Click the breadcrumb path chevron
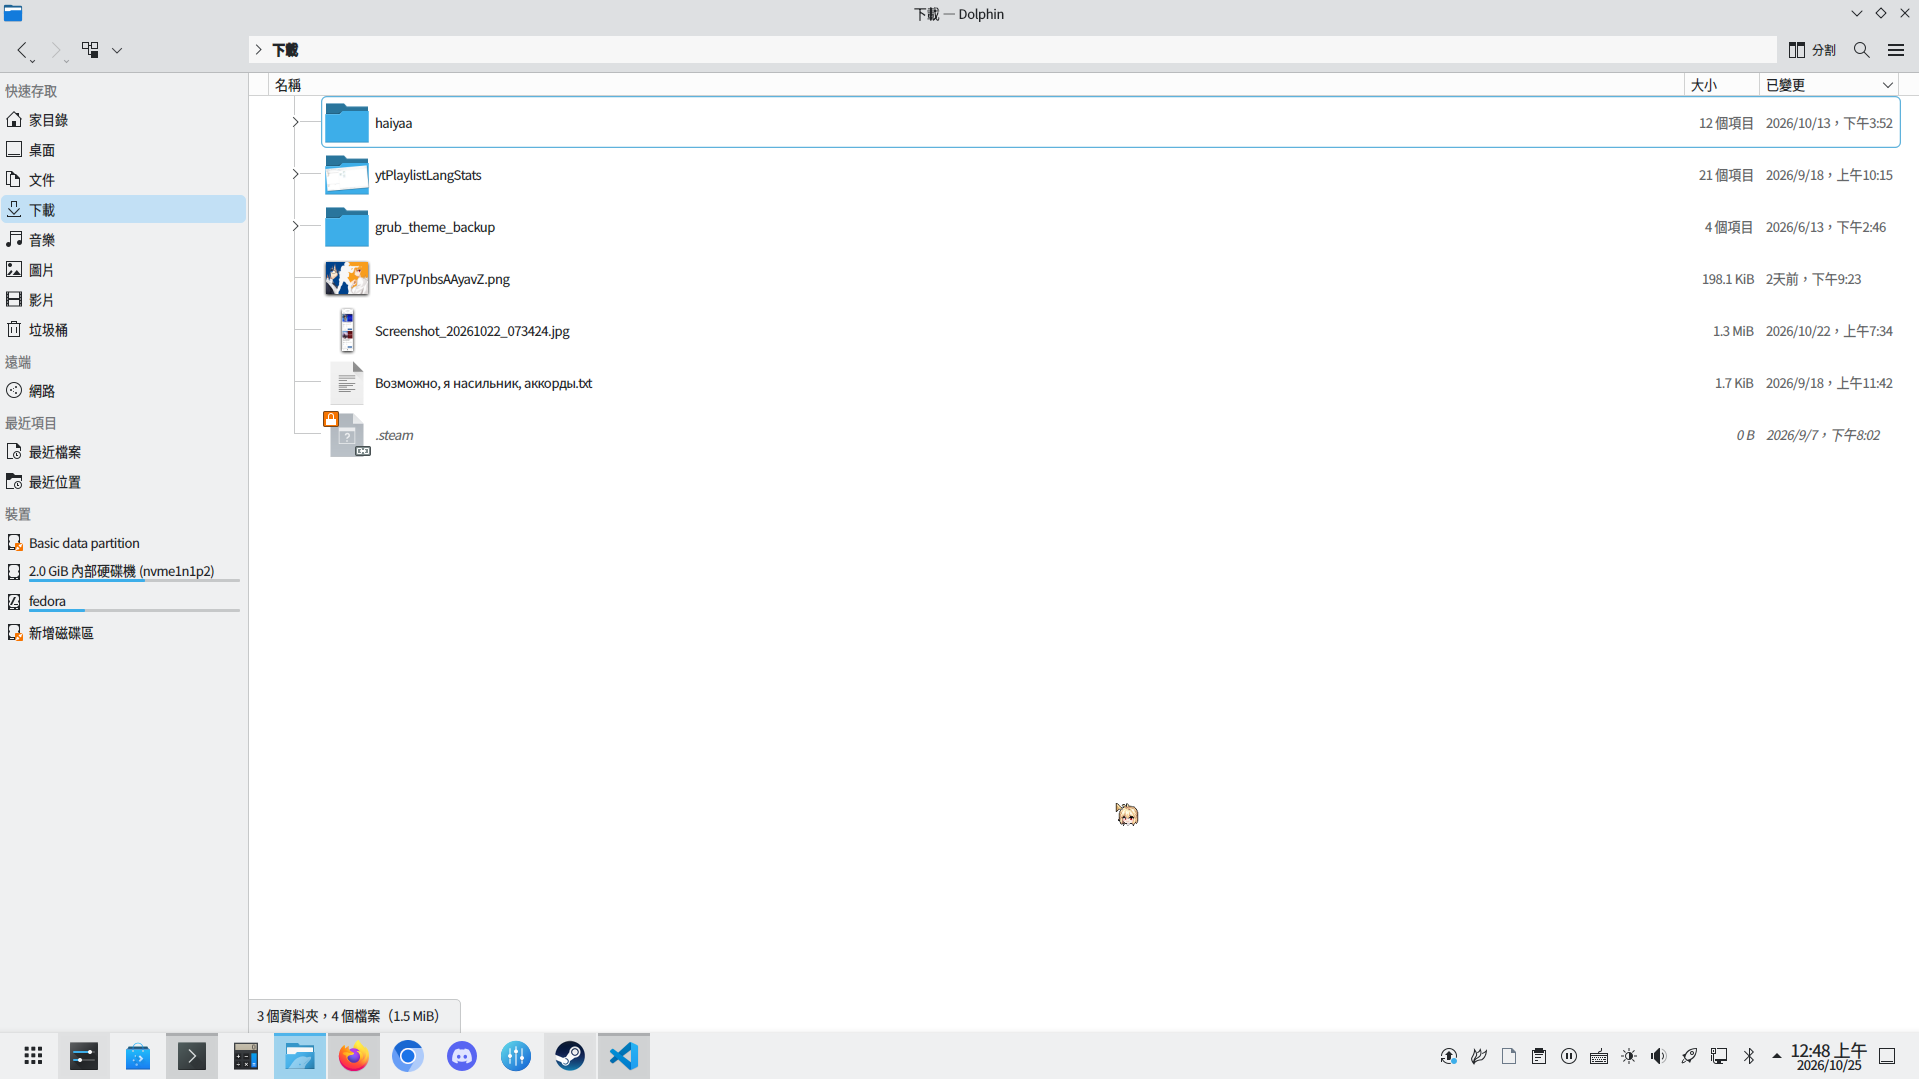The height and width of the screenshot is (1079, 1919). point(258,50)
